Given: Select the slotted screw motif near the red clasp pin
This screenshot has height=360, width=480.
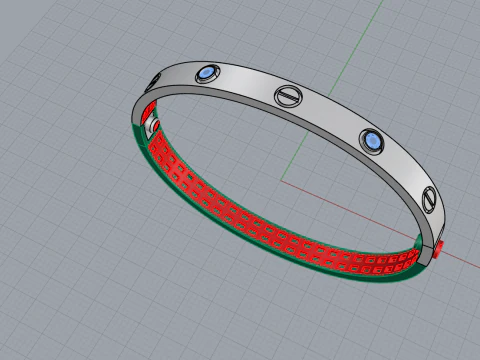Looking at the screenshot, I should 429,200.
